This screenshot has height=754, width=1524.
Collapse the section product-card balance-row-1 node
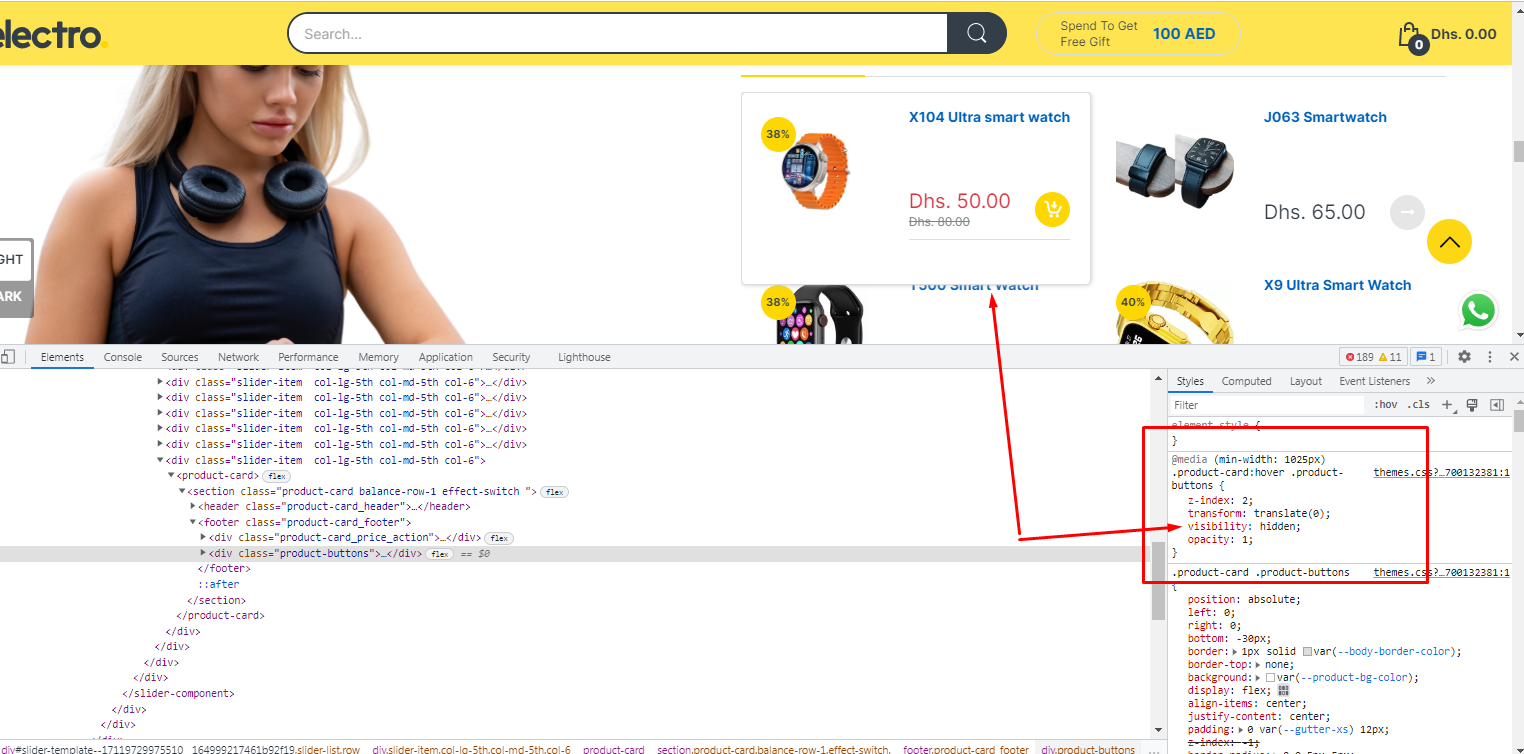click(182, 491)
